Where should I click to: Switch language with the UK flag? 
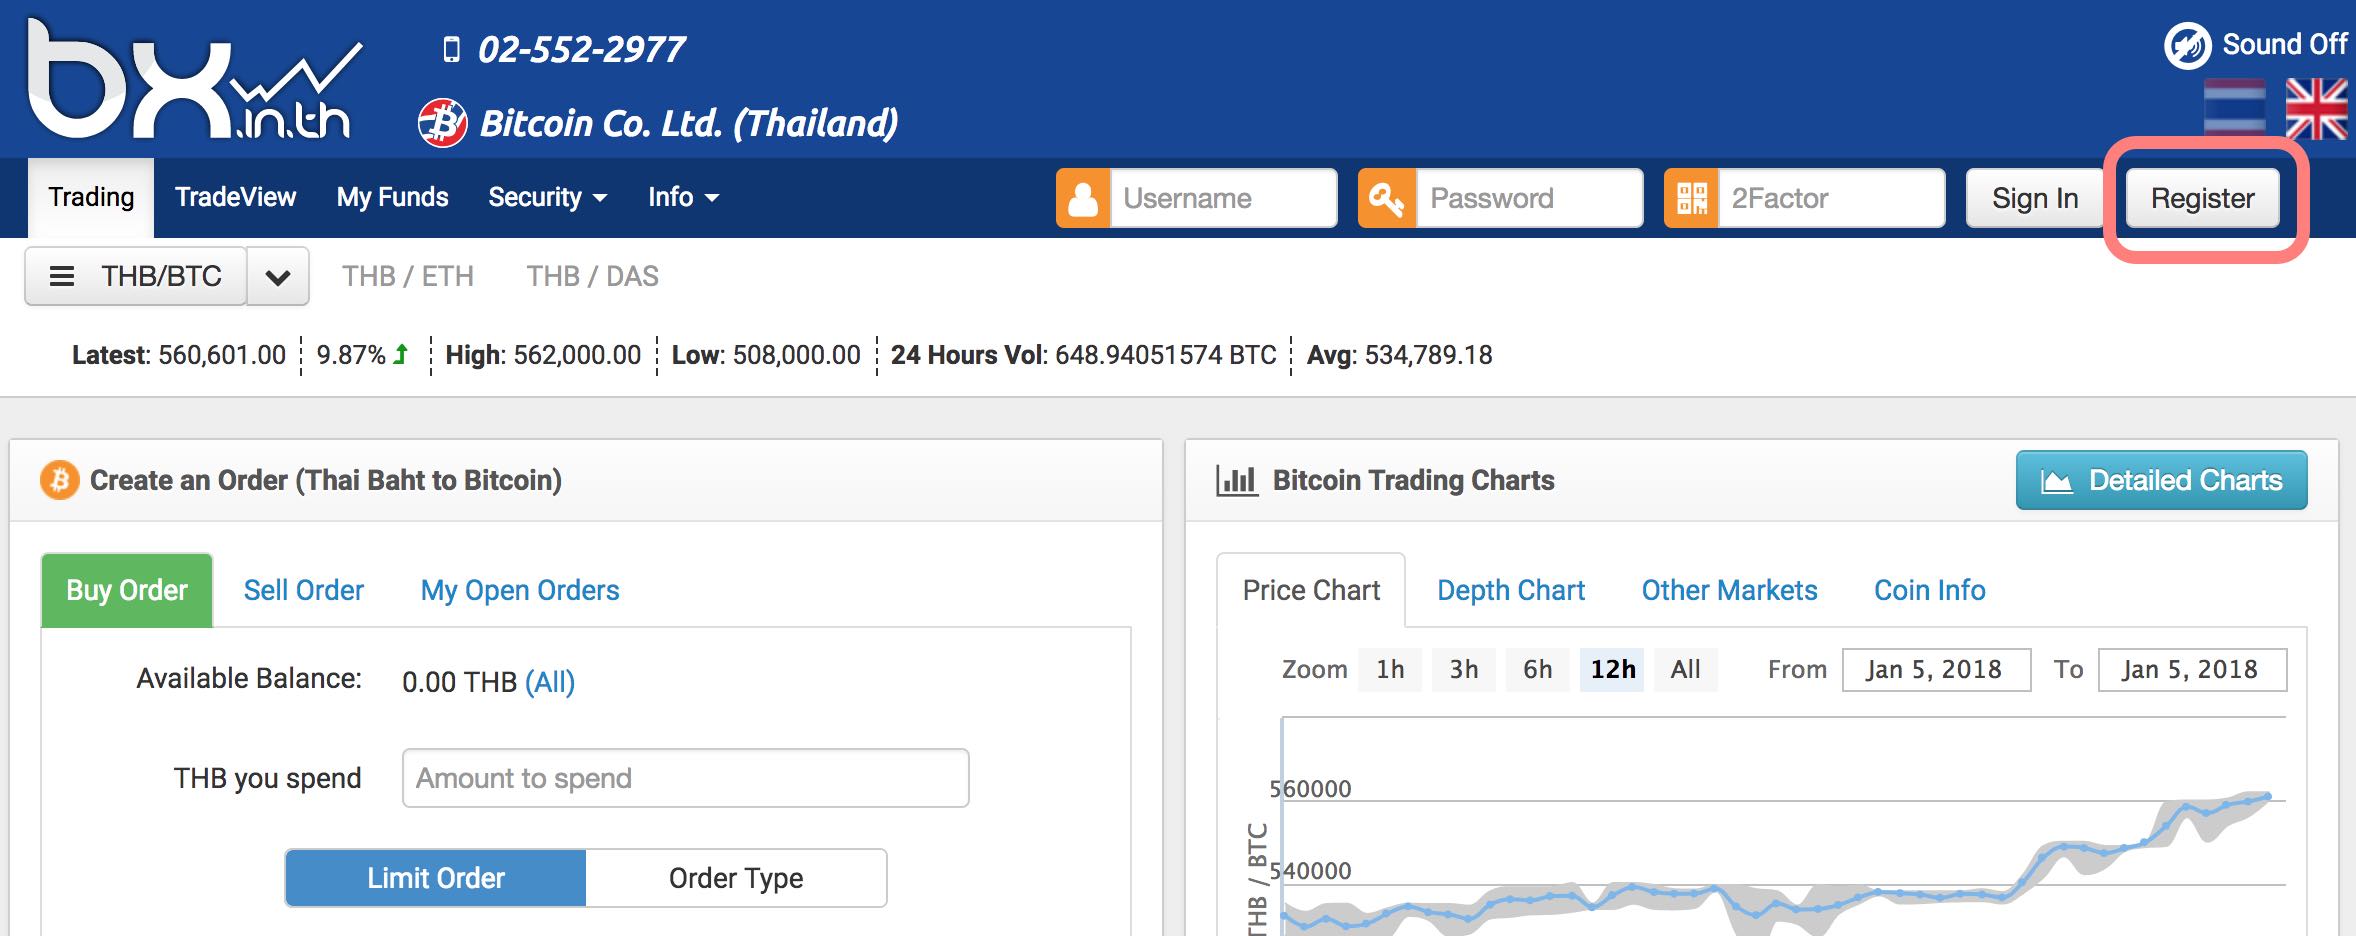pos(2316,108)
